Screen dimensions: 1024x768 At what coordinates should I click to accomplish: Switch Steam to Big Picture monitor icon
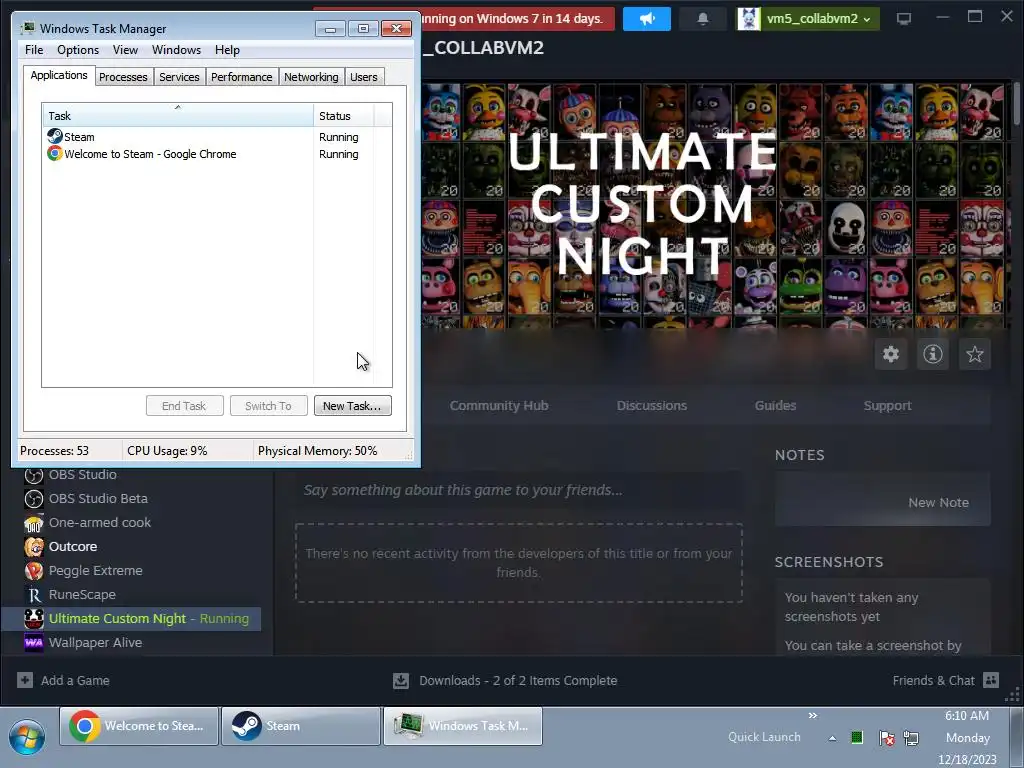pos(904,18)
